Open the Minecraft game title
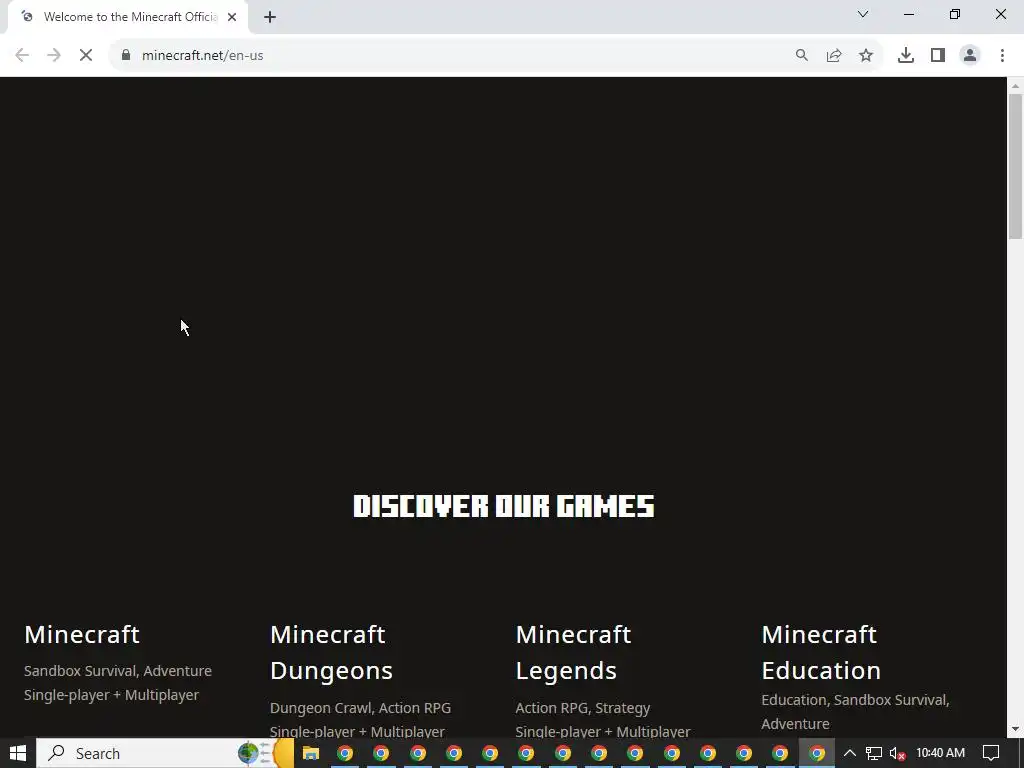1024x768 pixels. [x=82, y=634]
